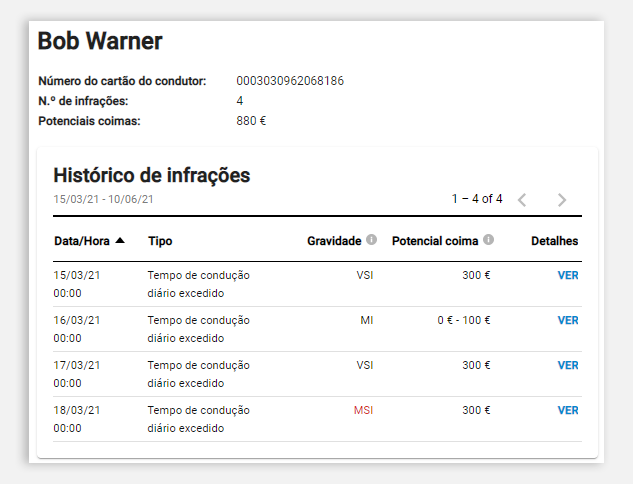
Task: Click the infractions count value 4
Action: (x=240, y=101)
